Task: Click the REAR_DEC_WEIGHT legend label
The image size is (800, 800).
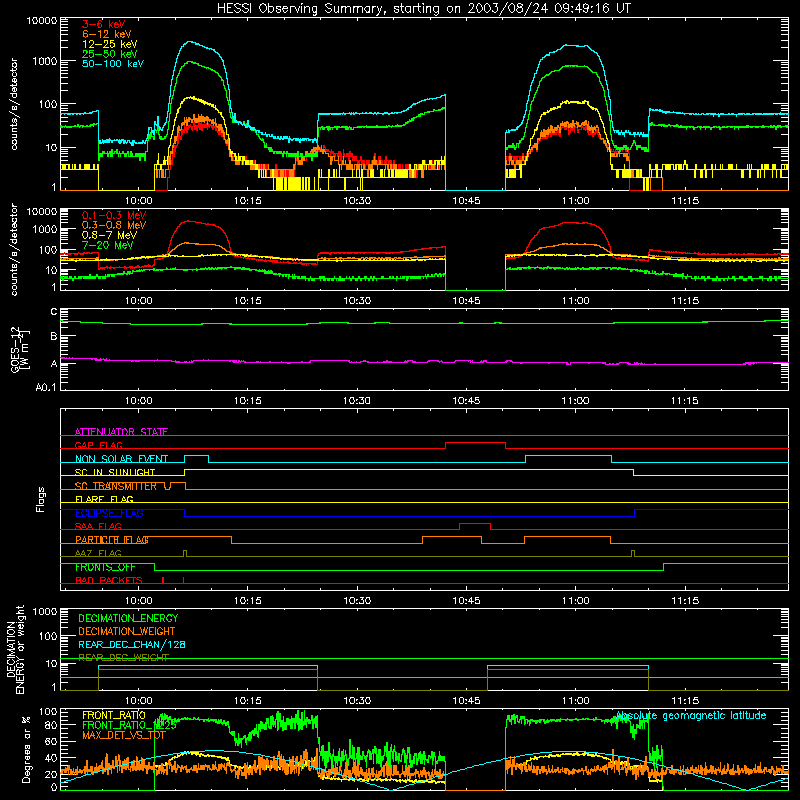Action: pos(123,658)
